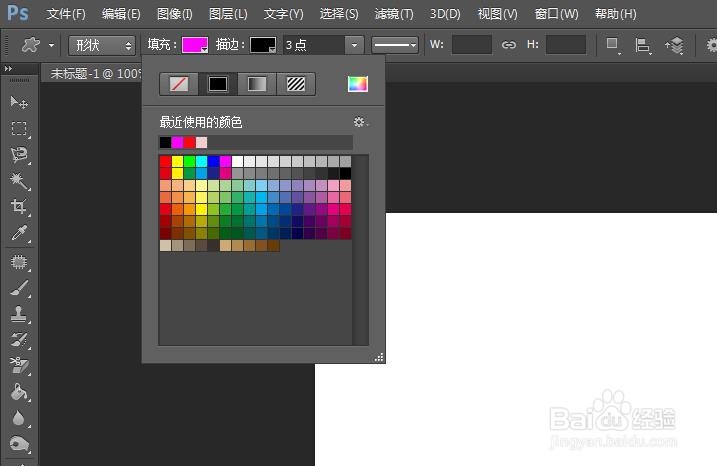Open the 填充 fill color dropdown

[x=195, y=45]
